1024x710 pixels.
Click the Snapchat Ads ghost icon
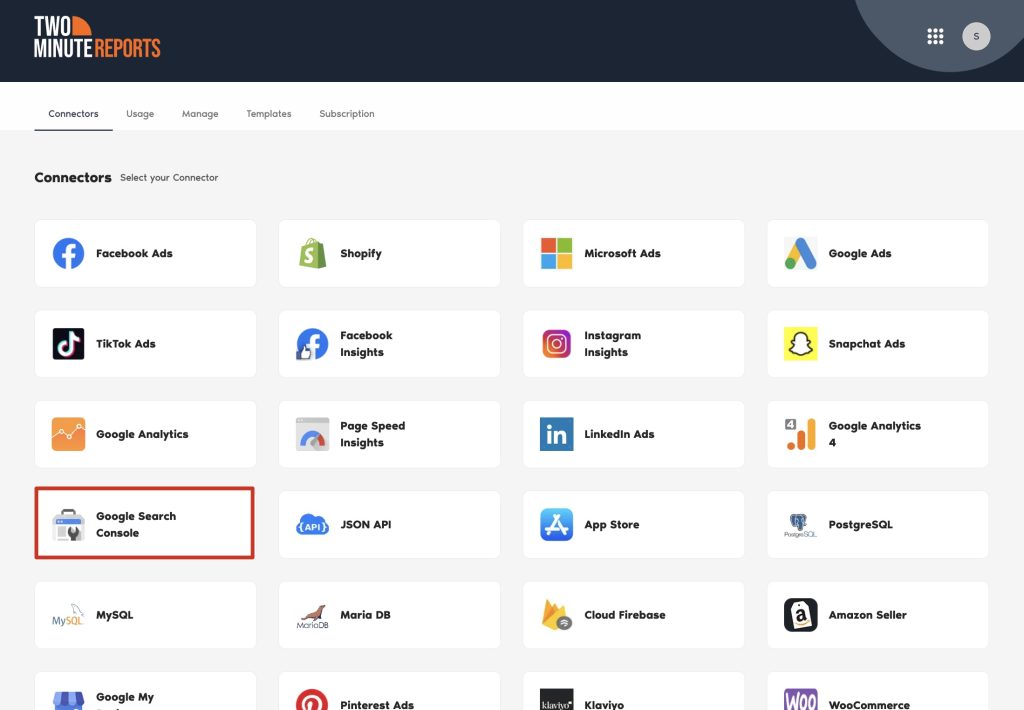[801, 344]
